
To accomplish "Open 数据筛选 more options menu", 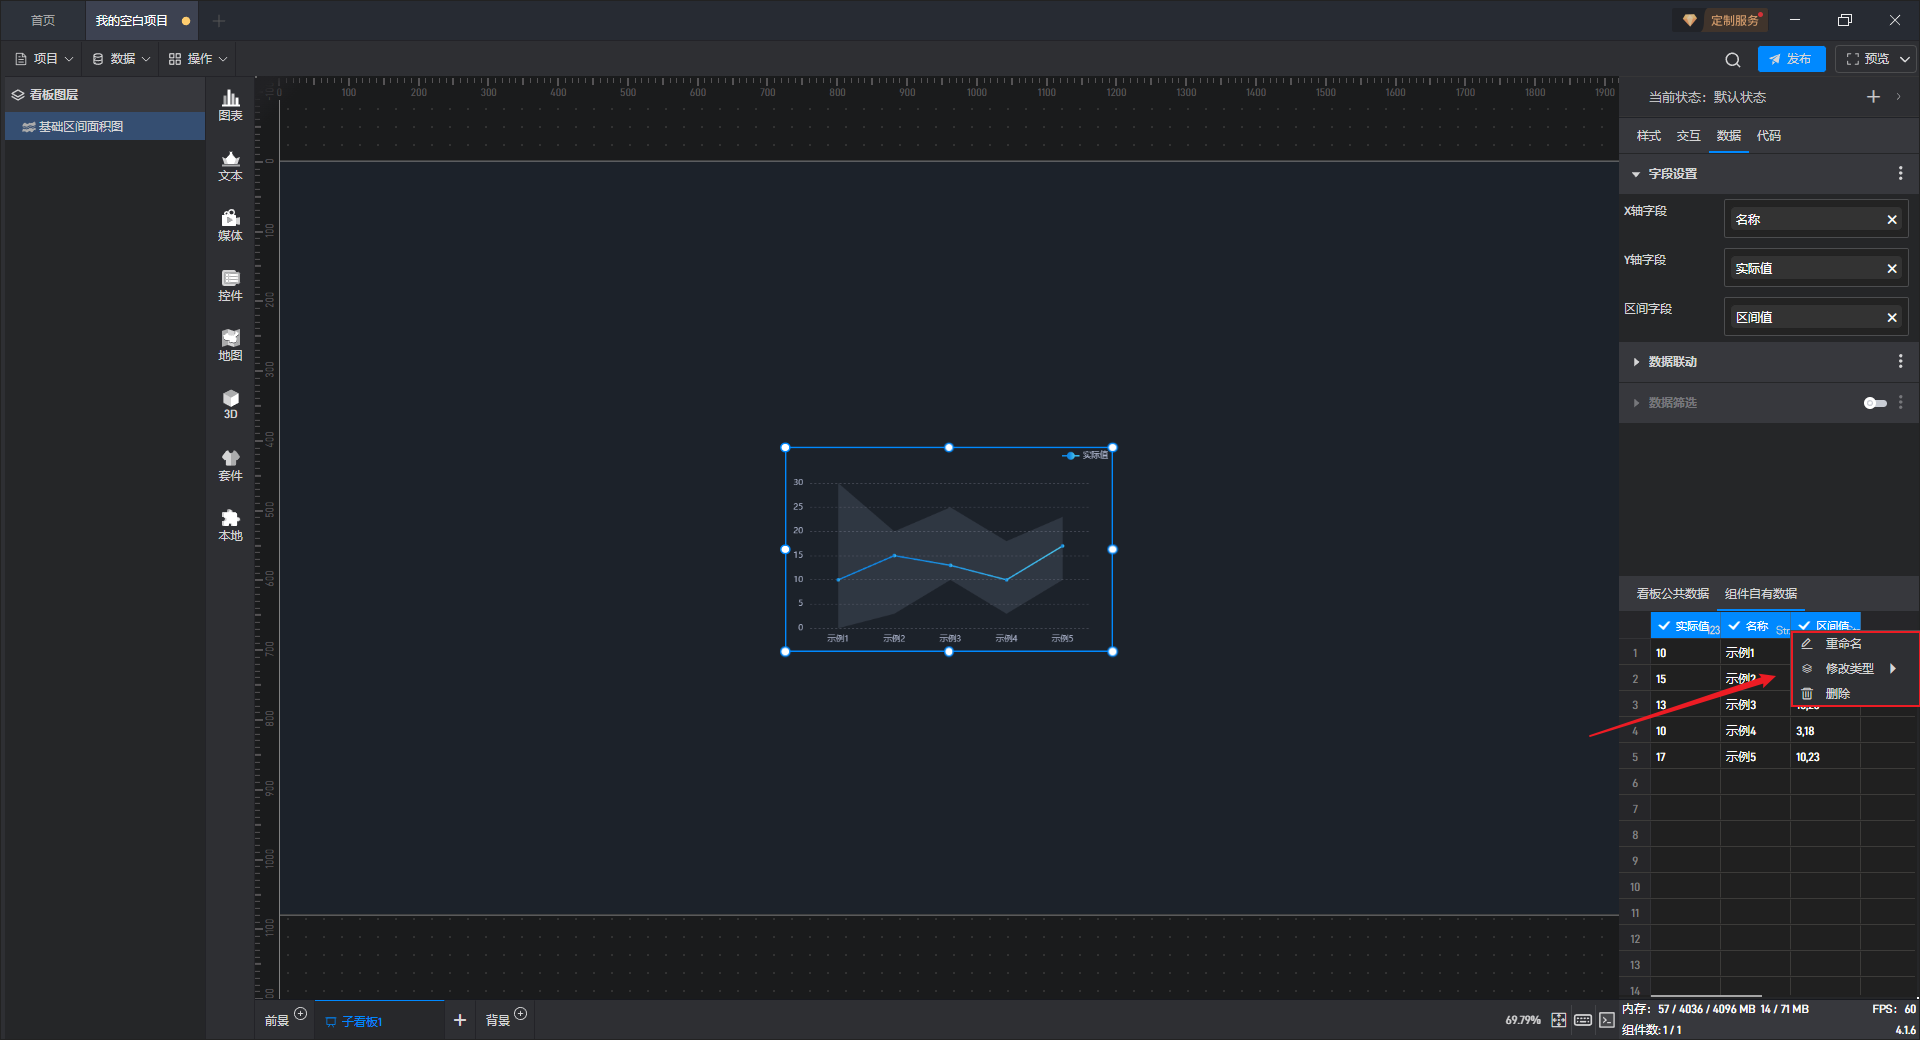I will [x=1900, y=402].
